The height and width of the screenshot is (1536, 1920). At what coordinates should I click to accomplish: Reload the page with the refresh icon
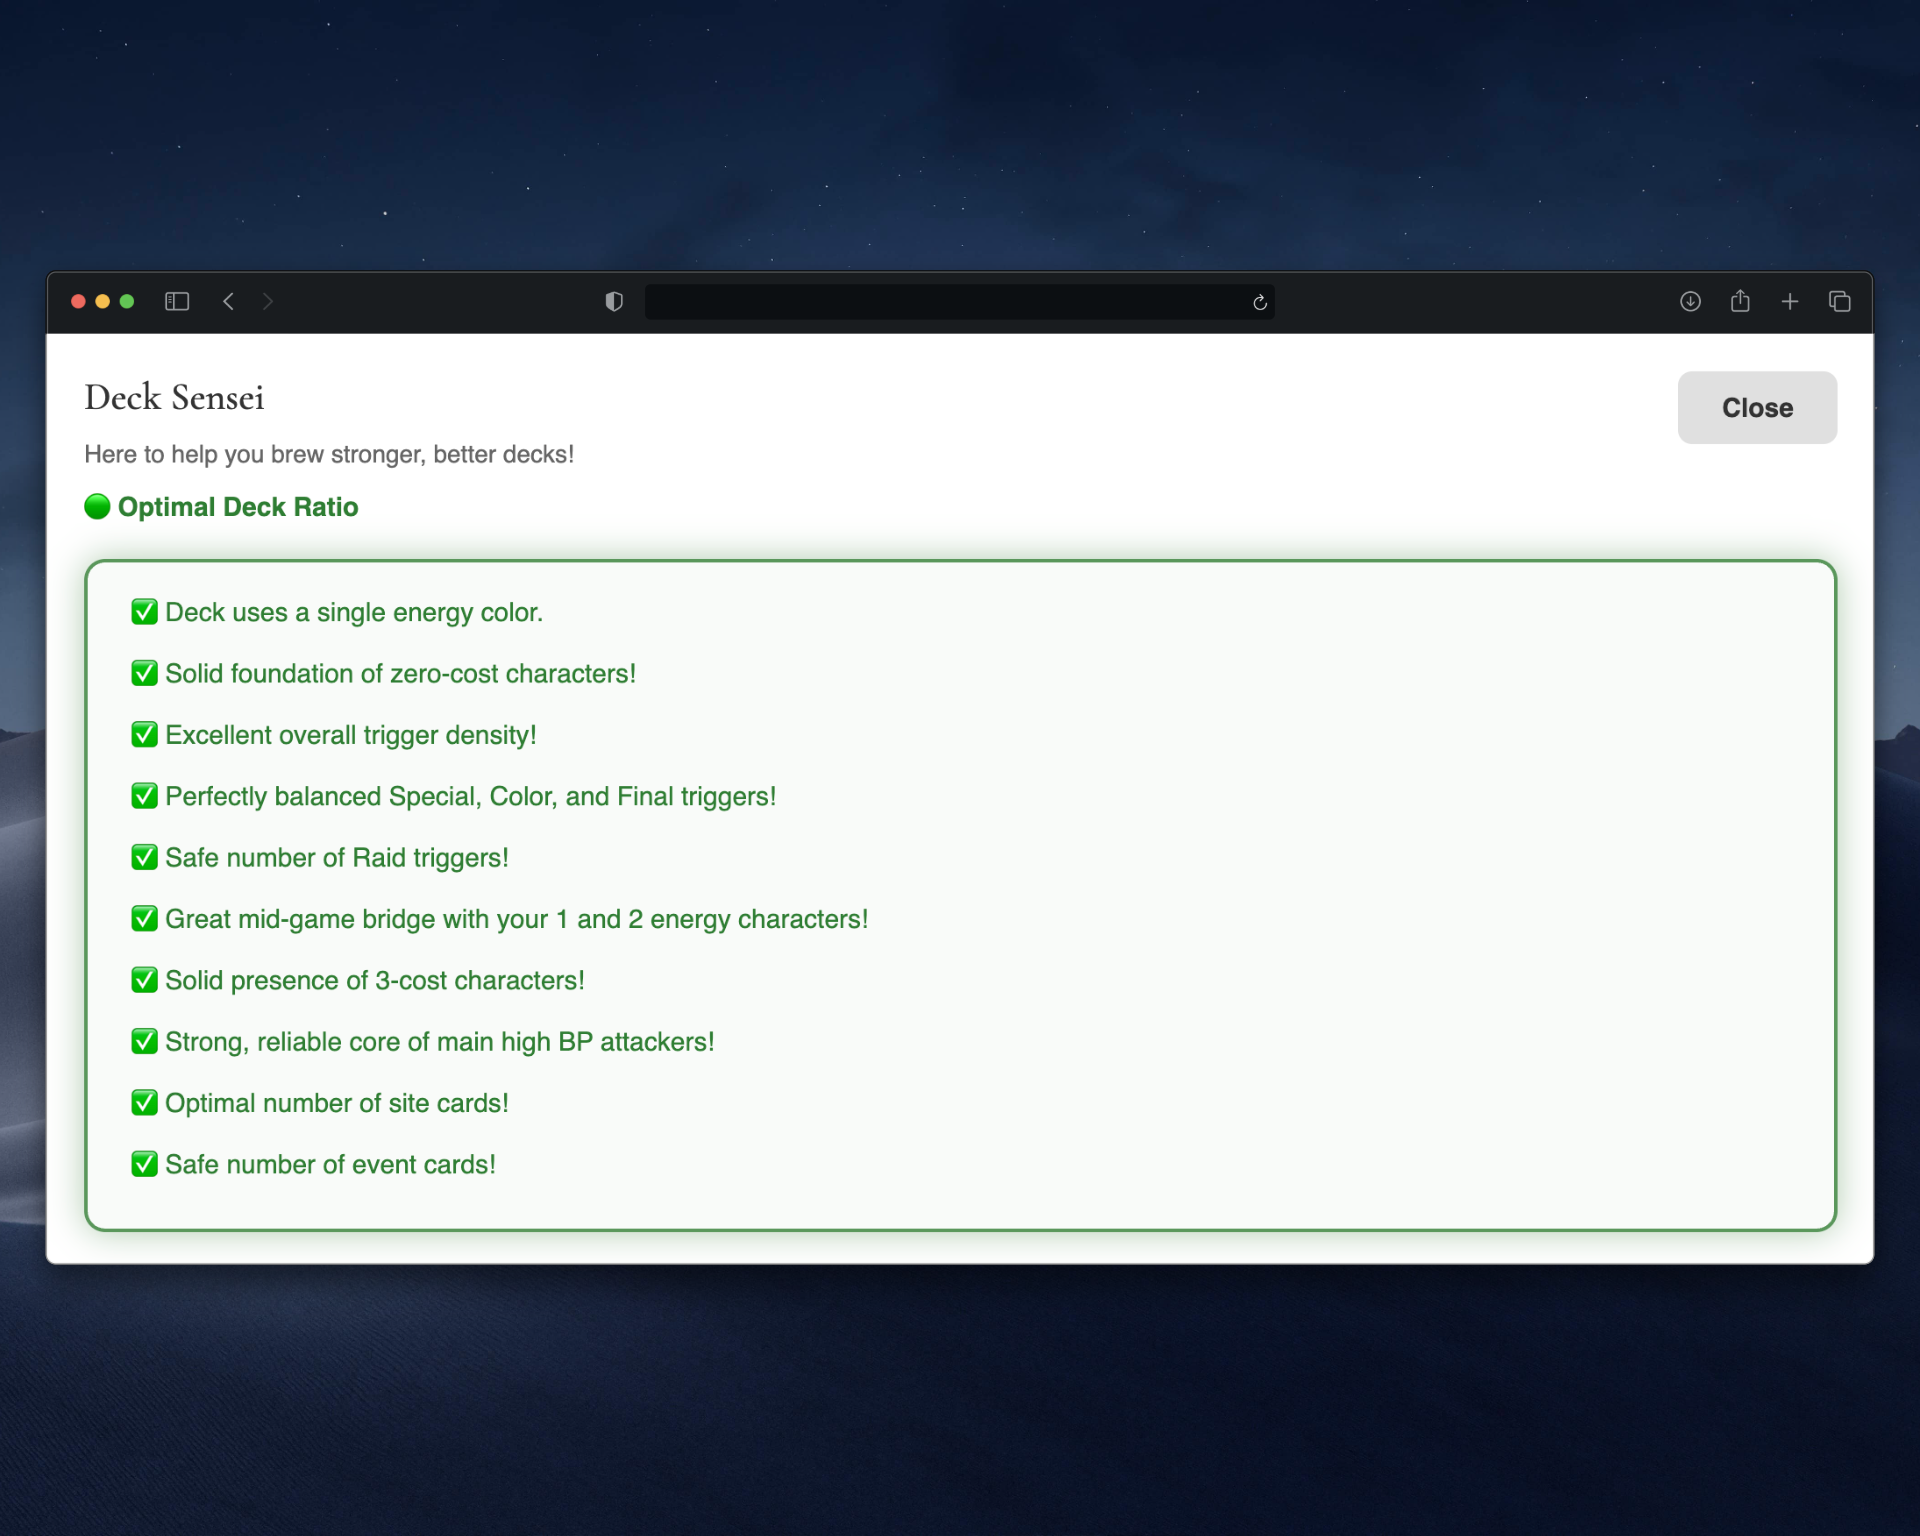point(1260,302)
